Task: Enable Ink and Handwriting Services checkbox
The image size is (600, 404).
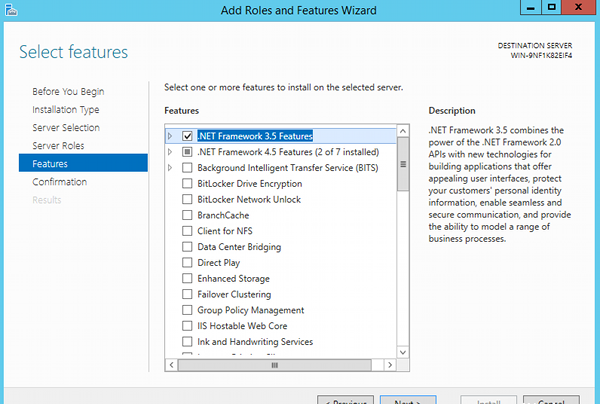Action: pyautogui.click(x=187, y=341)
